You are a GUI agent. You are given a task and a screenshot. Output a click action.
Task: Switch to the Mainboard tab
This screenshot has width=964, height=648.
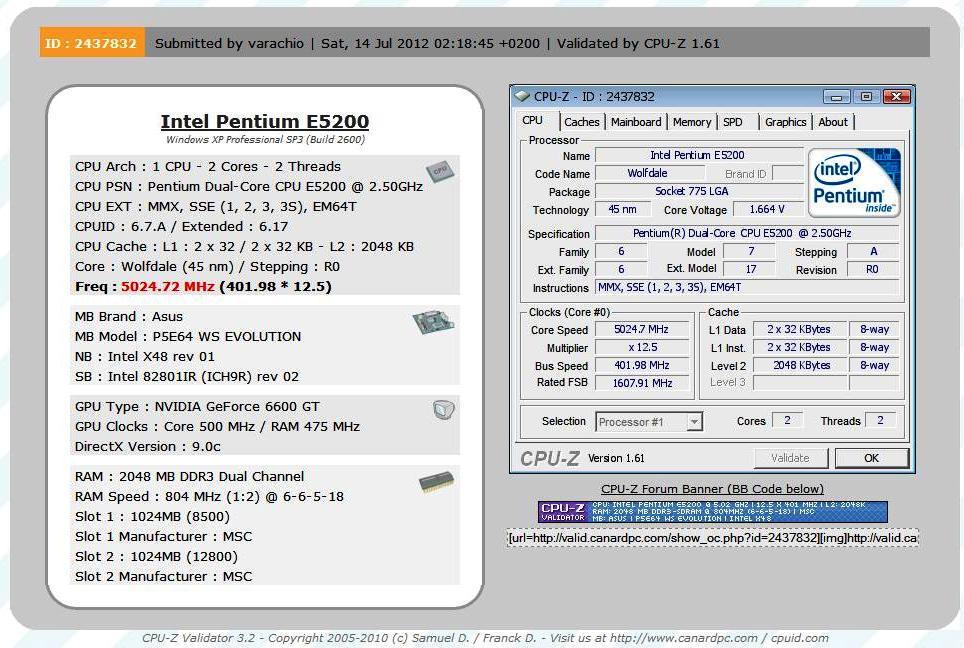pos(636,122)
